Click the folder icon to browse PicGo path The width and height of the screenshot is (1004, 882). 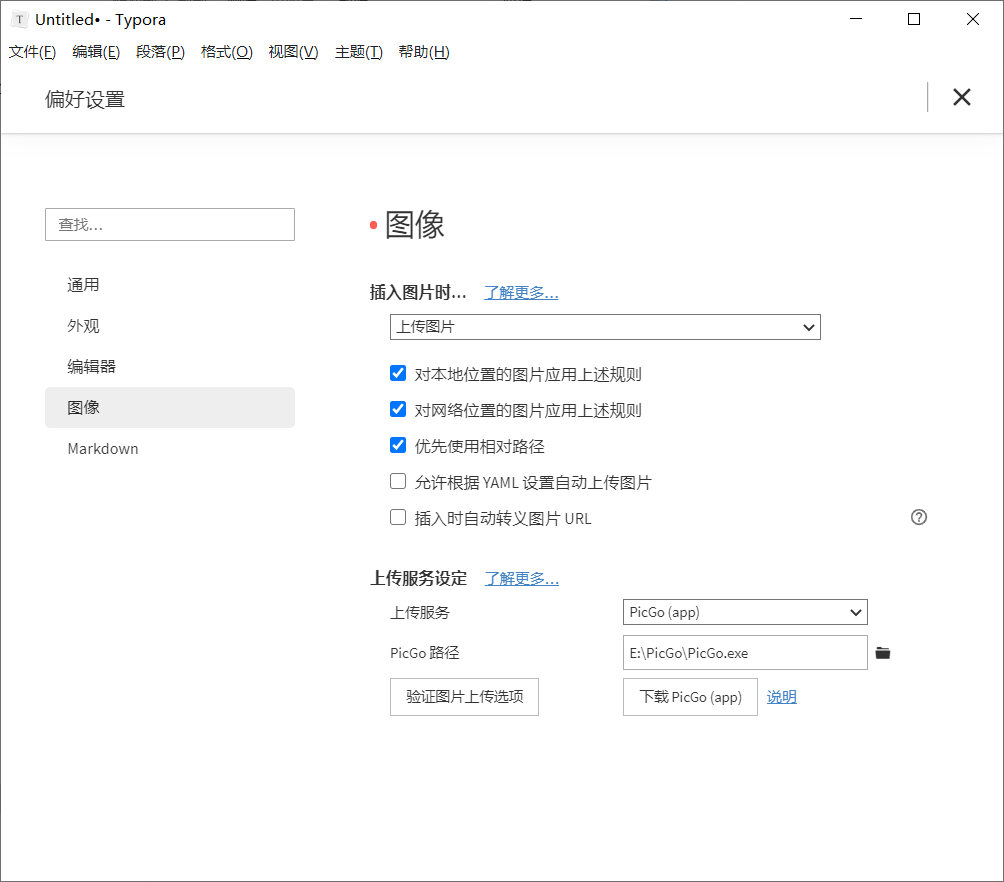click(x=883, y=653)
